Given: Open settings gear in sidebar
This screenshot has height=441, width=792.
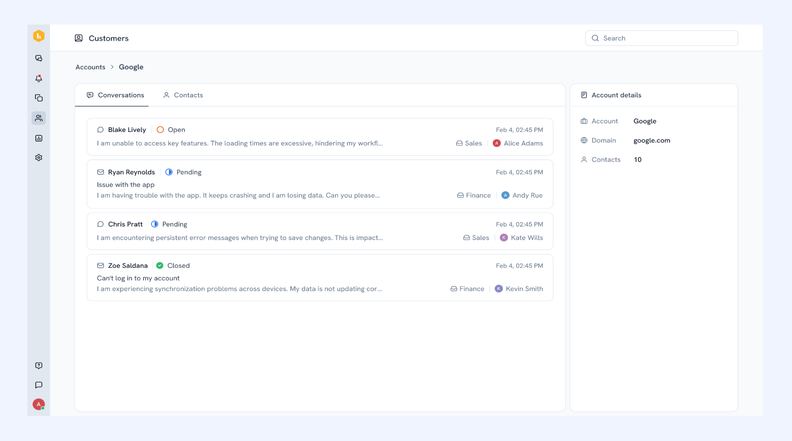Looking at the screenshot, I should [x=38, y=158].
